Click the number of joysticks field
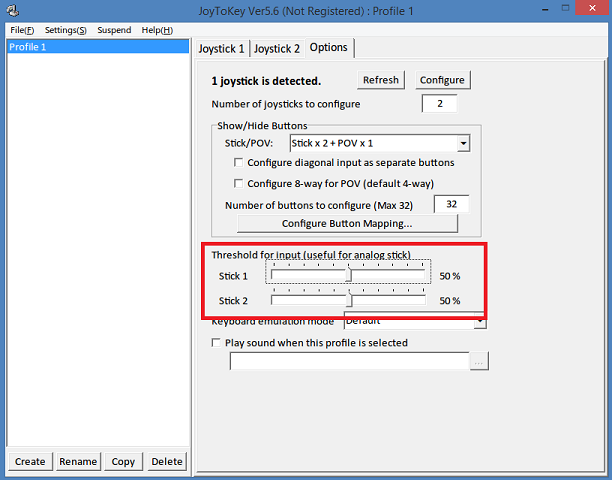This screenshot has width=612, height=480. click(439, 103)
